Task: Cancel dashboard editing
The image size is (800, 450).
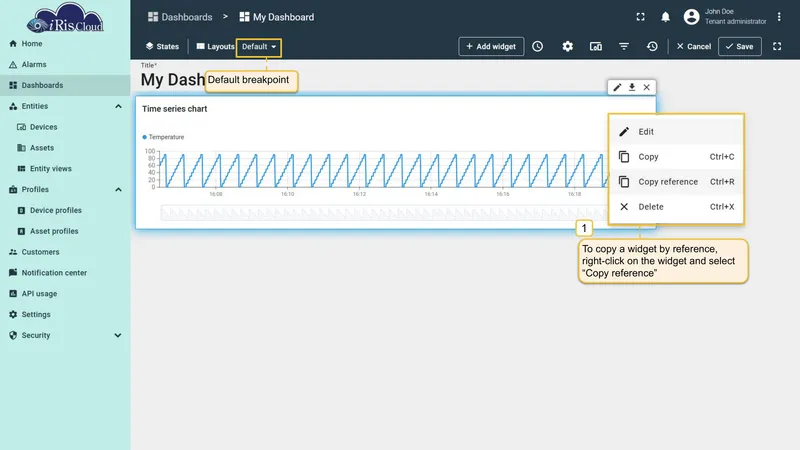Action: click(693, 46)
